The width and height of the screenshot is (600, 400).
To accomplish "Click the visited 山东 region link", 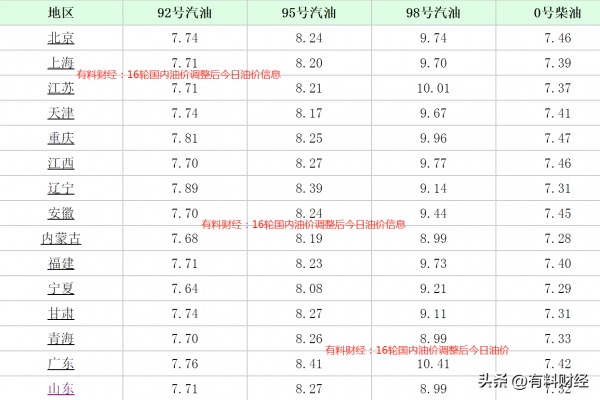I will coord(61,389).
